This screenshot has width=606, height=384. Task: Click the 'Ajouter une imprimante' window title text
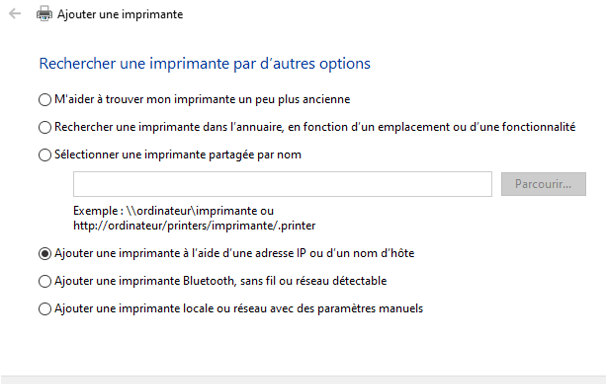tap(120, 14)
